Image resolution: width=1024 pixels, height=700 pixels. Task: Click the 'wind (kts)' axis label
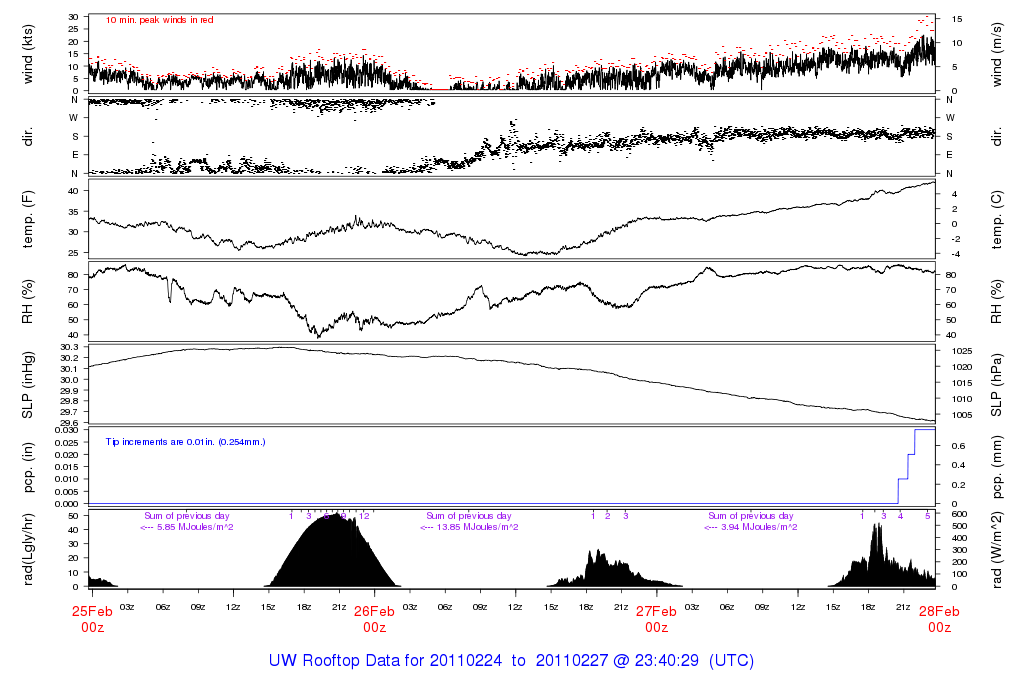point(27,54)
